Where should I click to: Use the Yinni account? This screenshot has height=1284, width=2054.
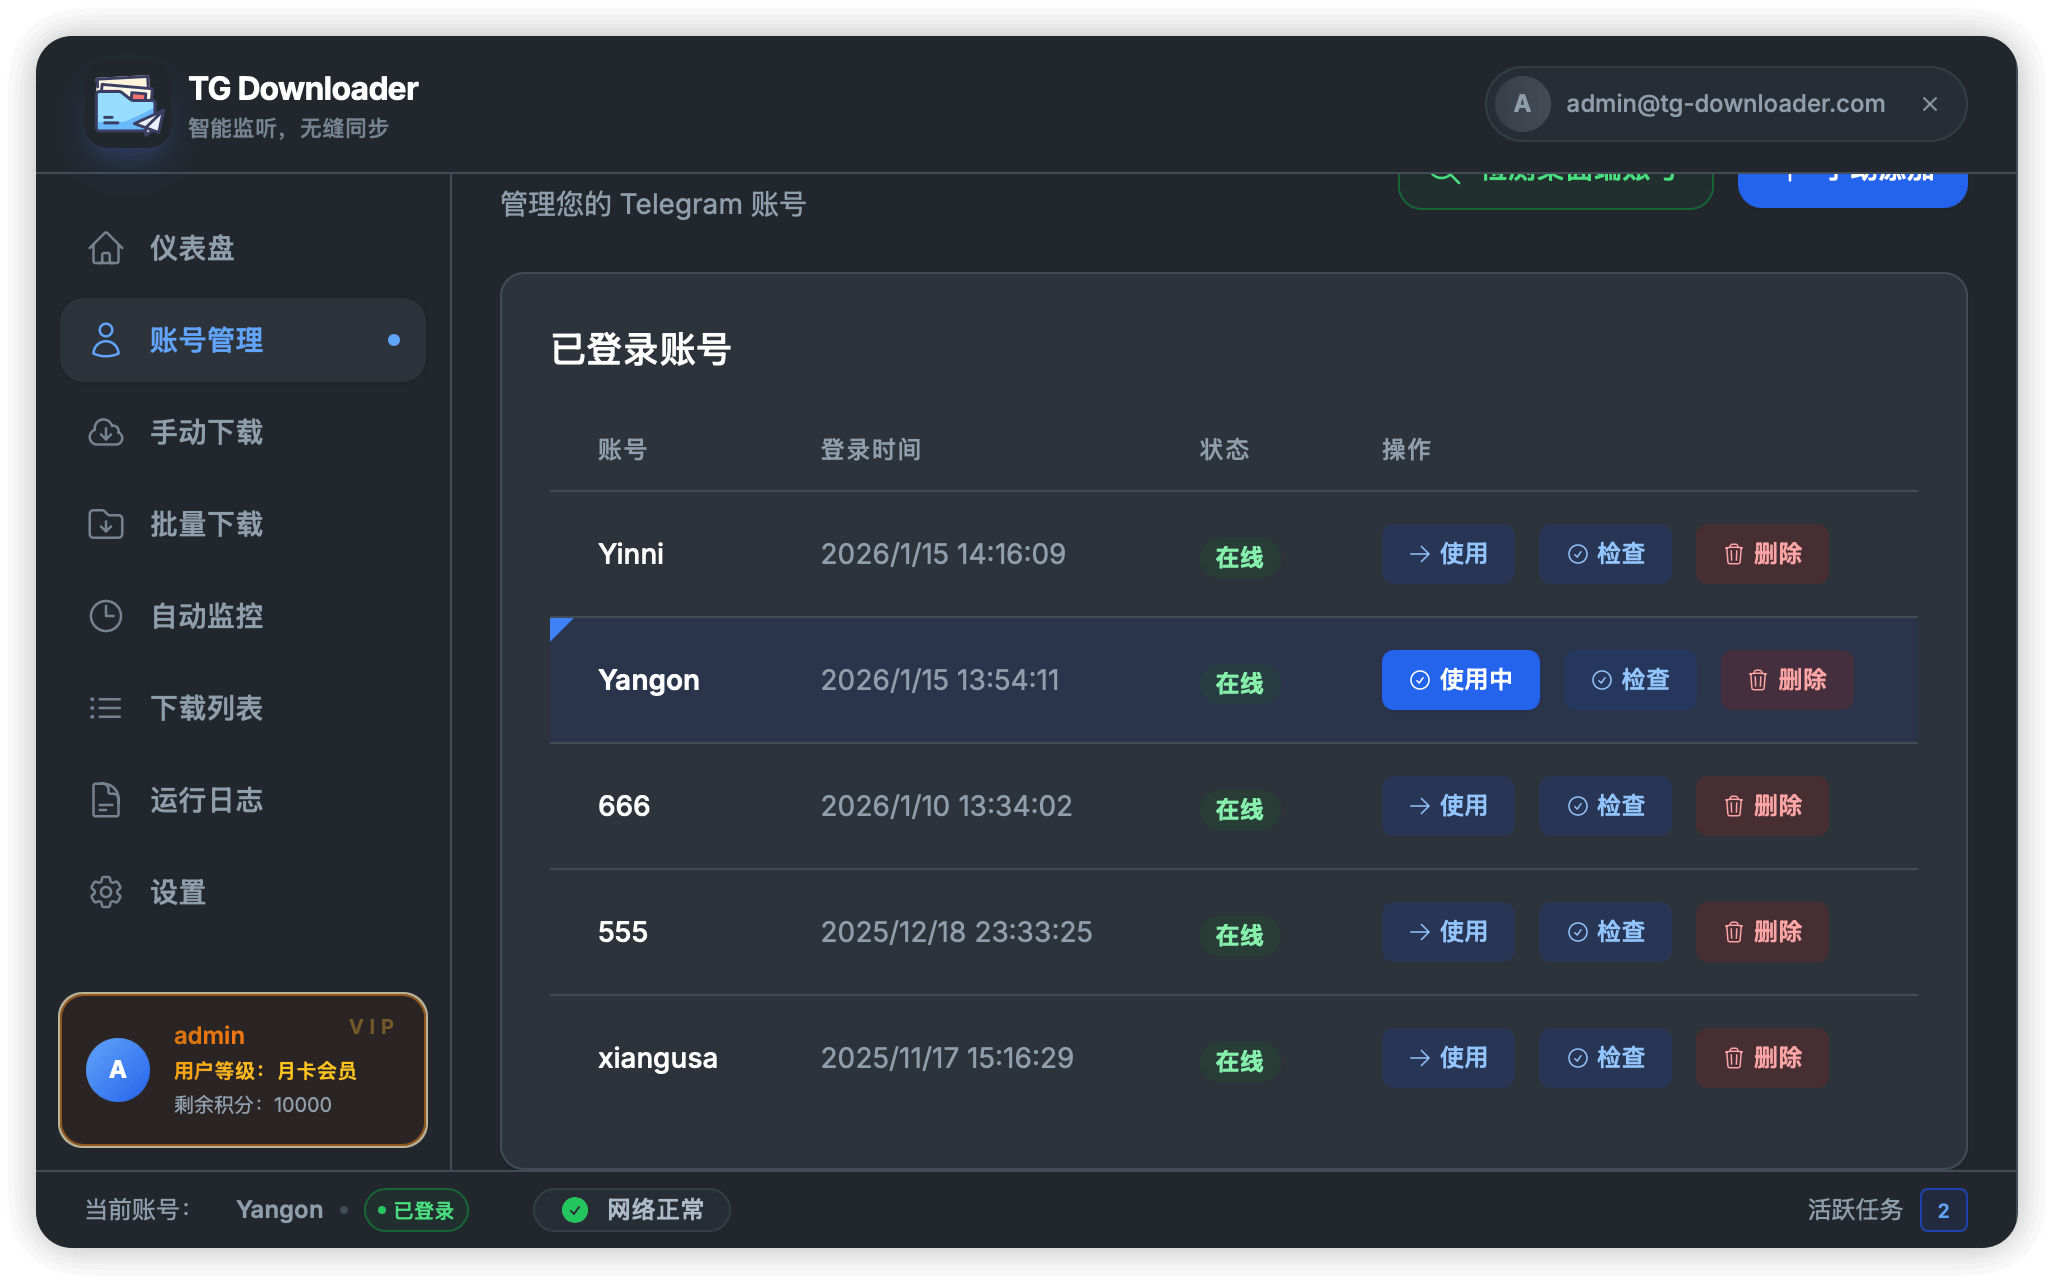1447,554
